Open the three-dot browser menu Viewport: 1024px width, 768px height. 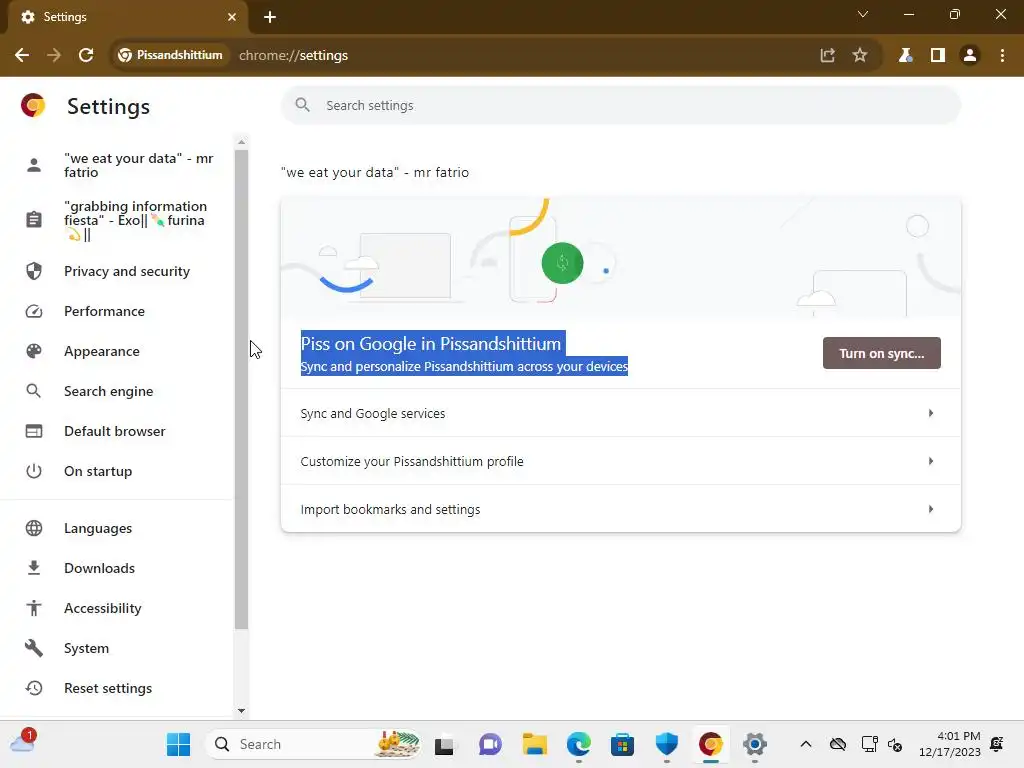pos(1002,56)
